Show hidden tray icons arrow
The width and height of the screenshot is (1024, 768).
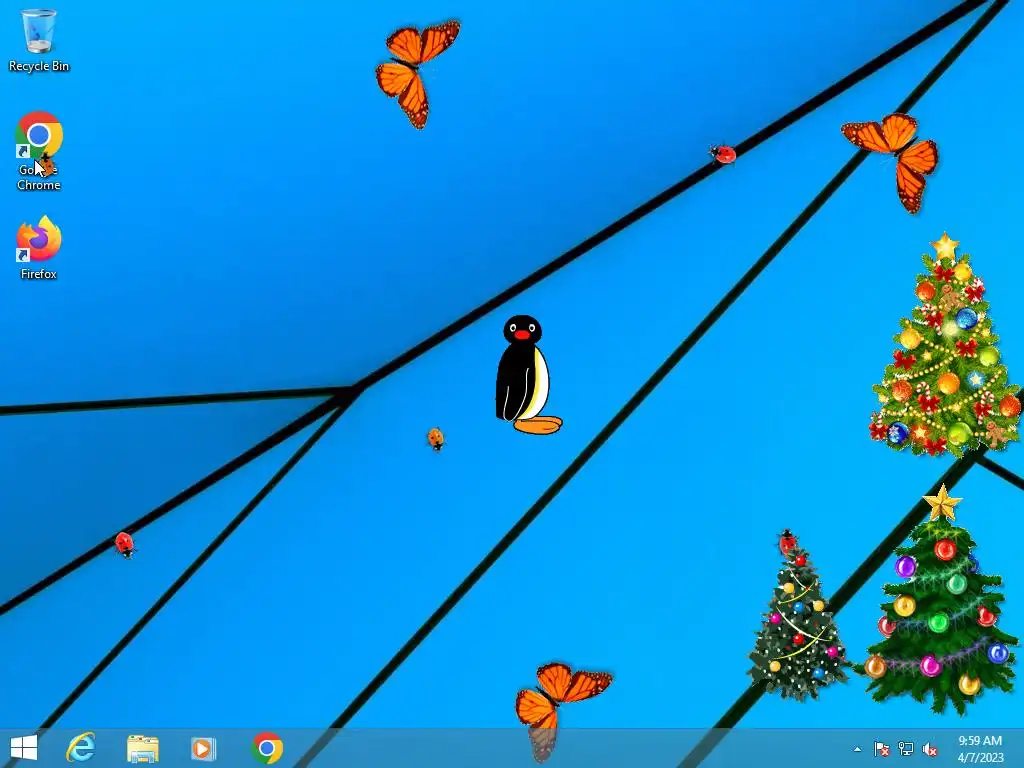[857, 749]
